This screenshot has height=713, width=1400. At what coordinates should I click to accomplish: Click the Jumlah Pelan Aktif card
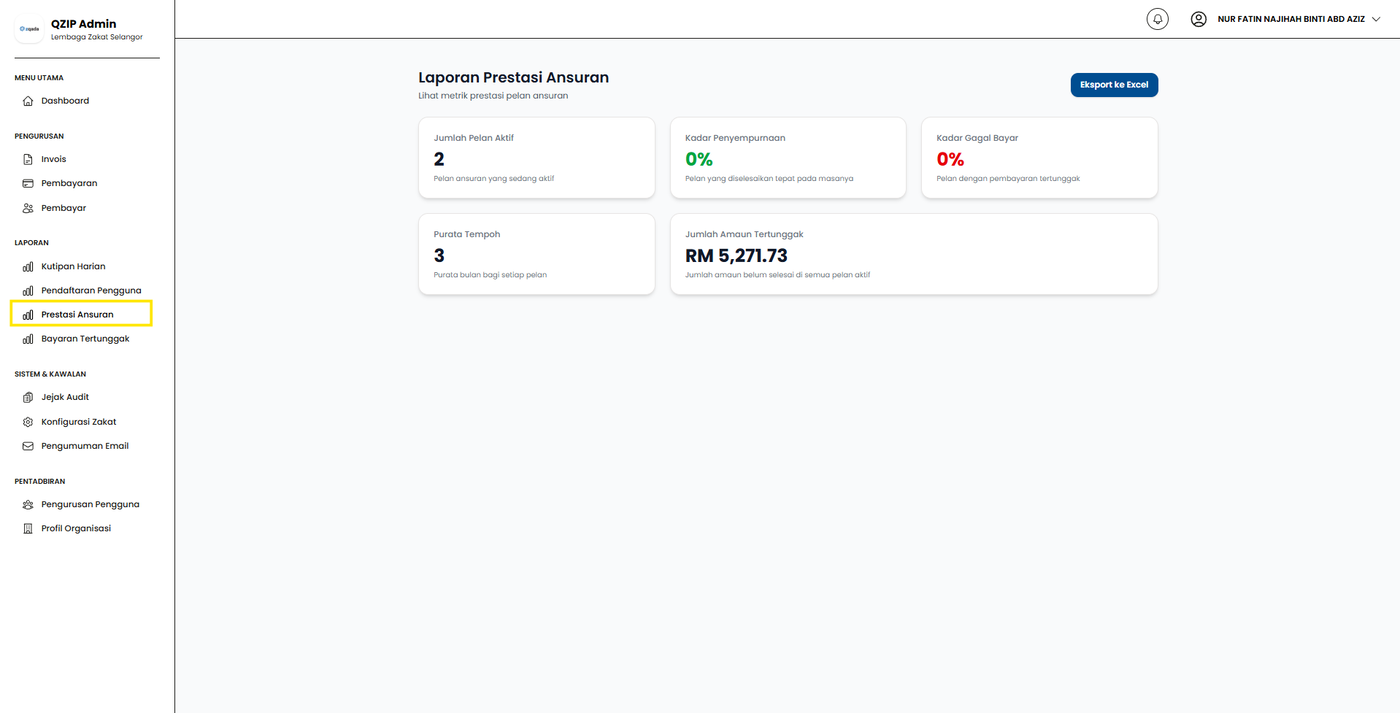tap(536, 158)
